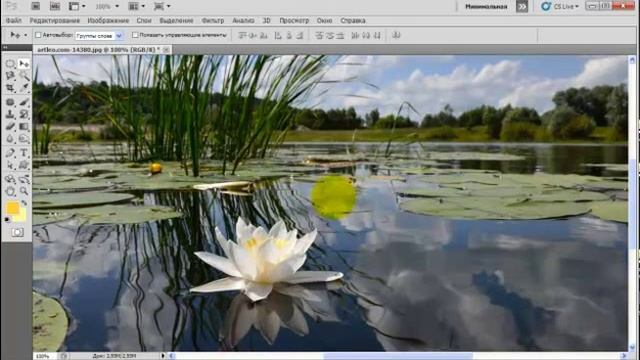The width and height of the screenshot is (640, 360).
Task: Open the CS Live dropdown
Action: 560,6
